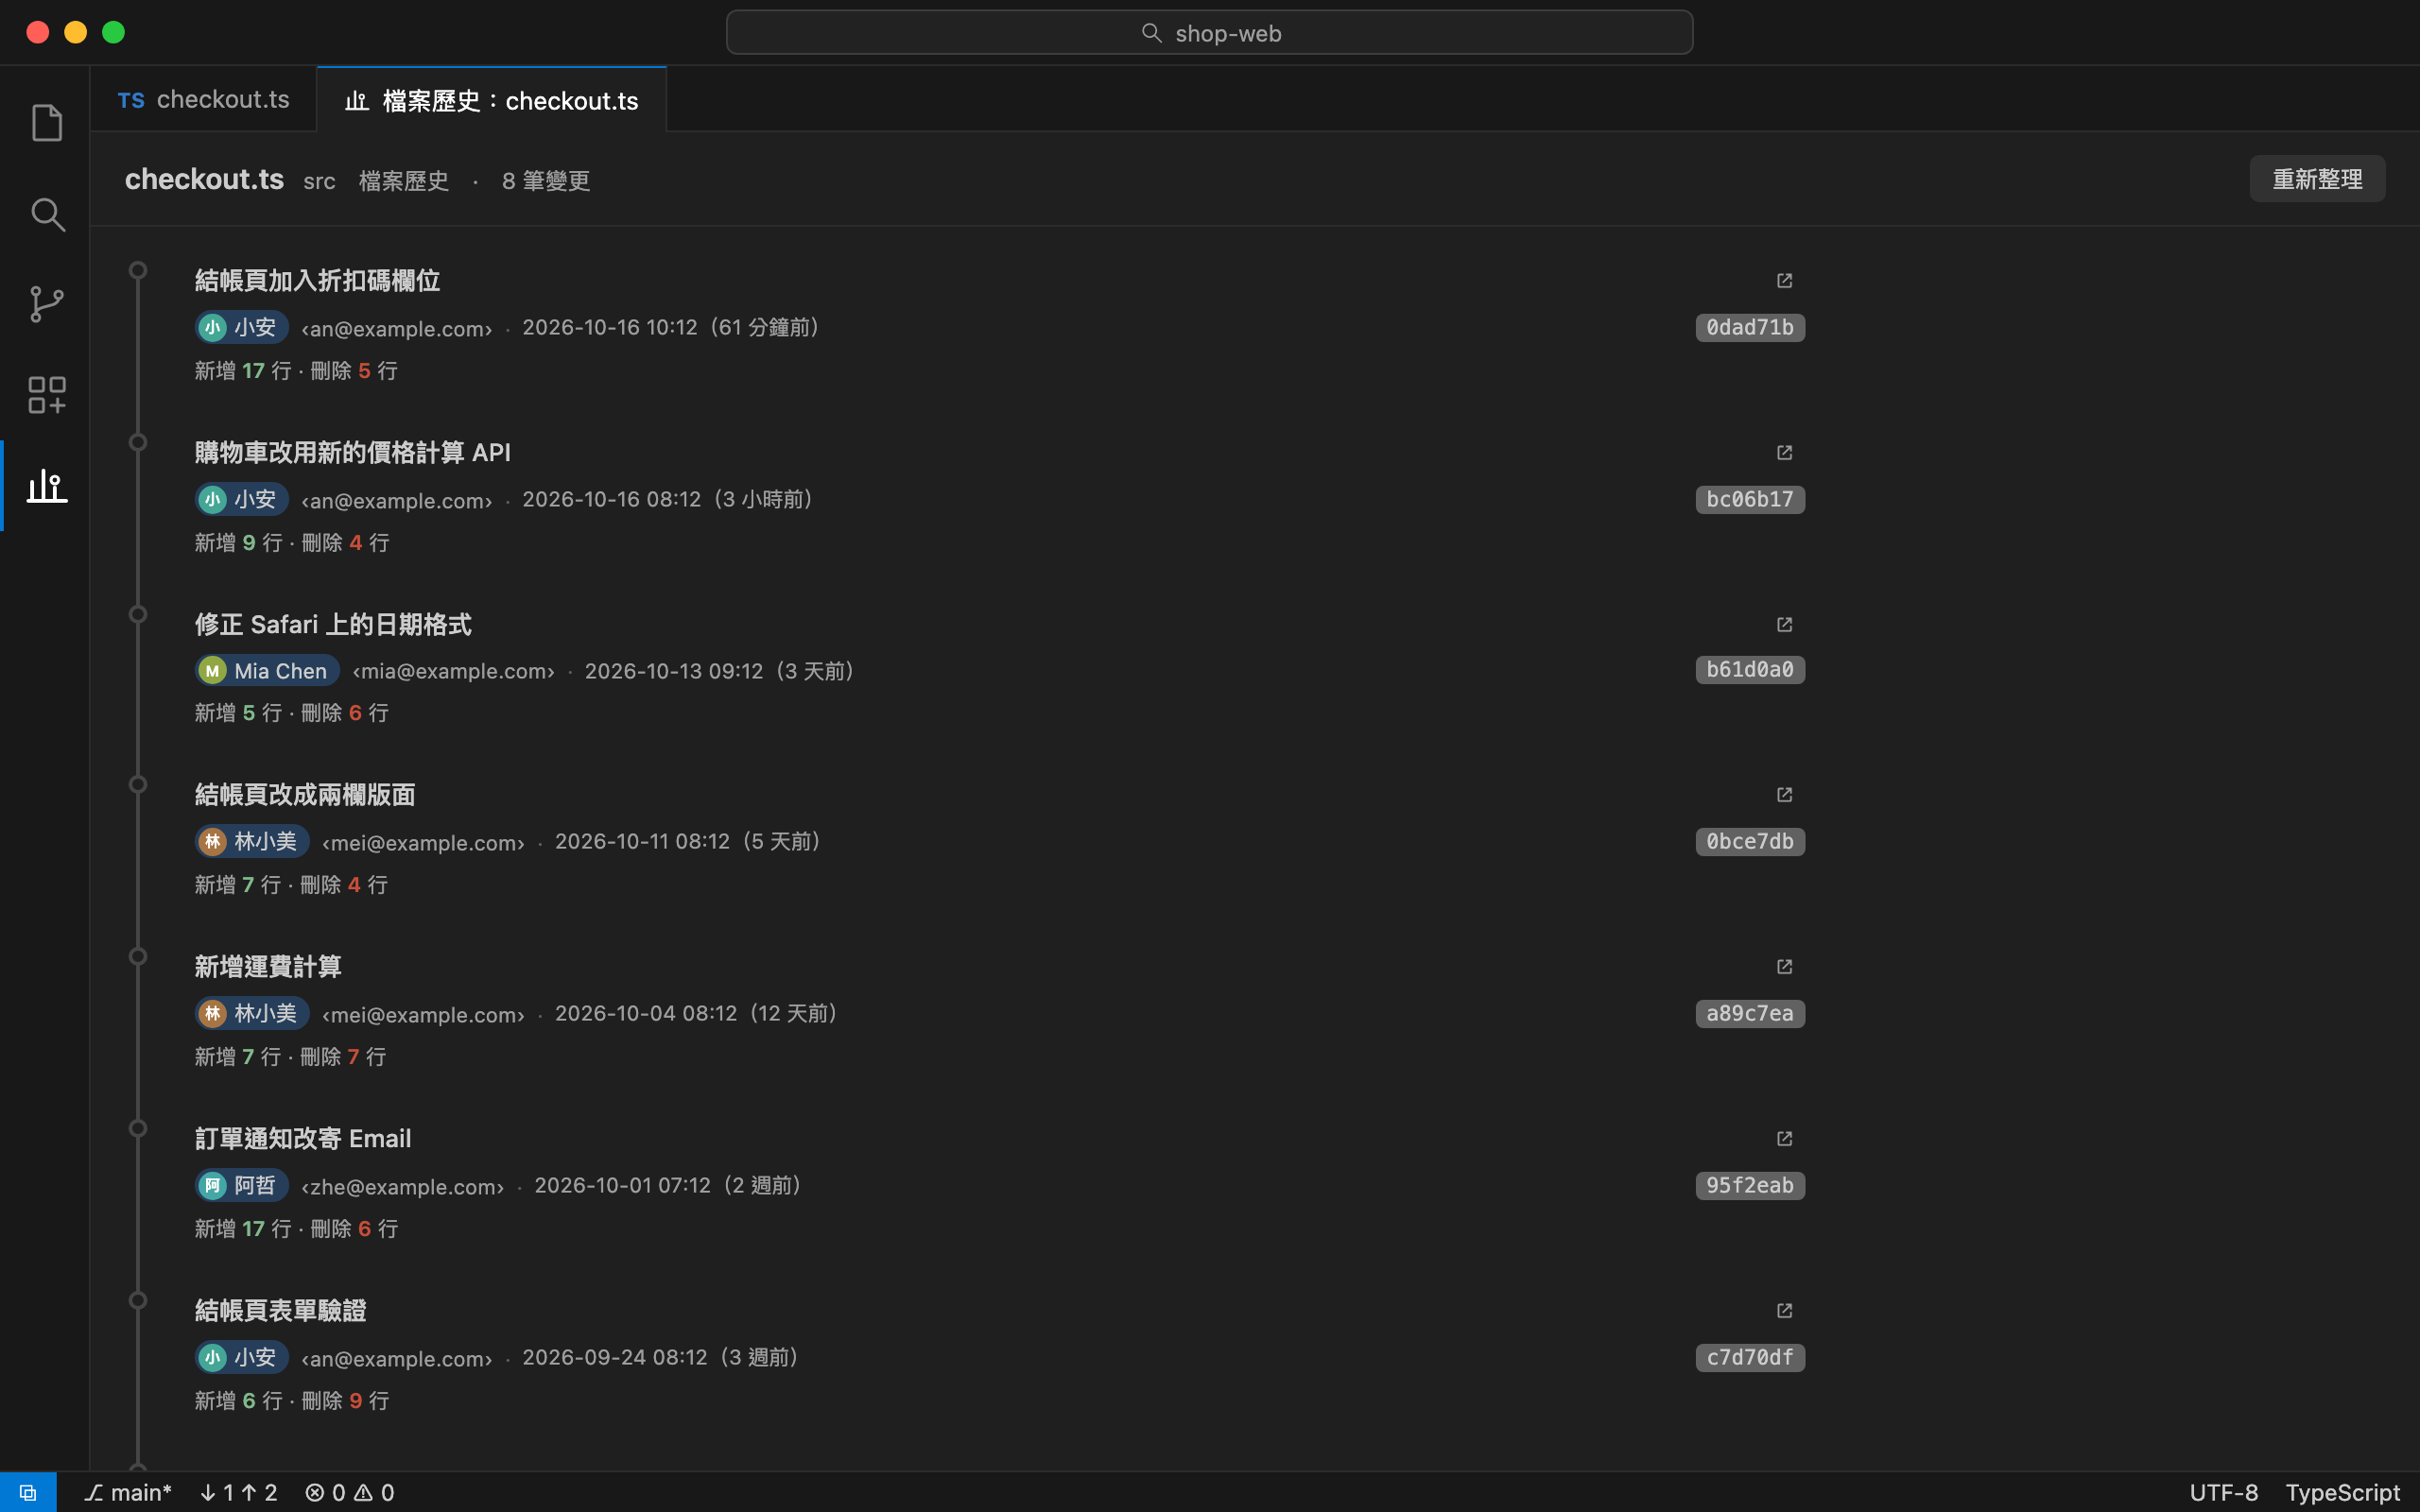Click commit hash badge b61d0a0
2420x1512 pixels.
click(1750, 670)
